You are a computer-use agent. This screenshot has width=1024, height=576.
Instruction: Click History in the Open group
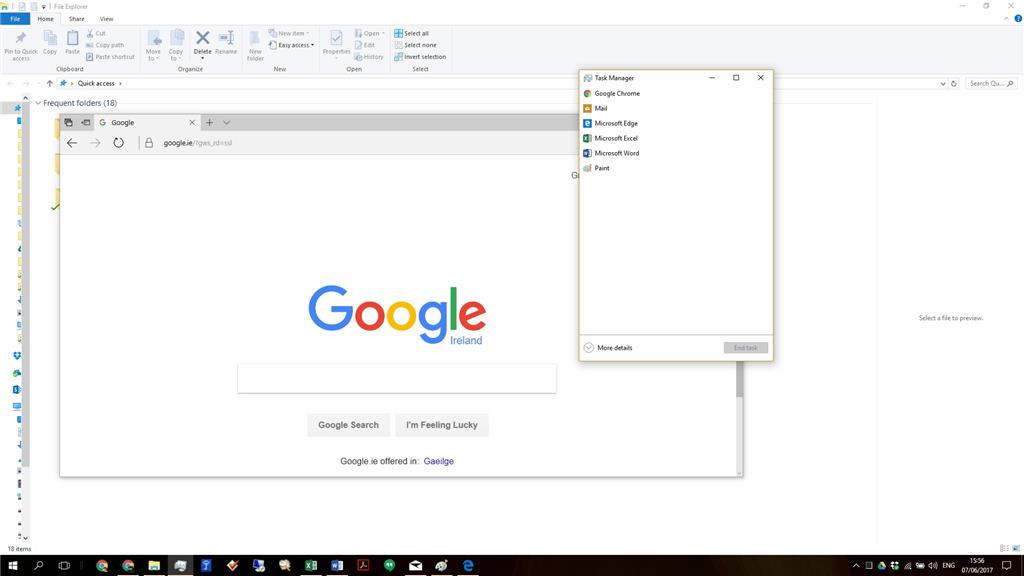pos(369,57)
